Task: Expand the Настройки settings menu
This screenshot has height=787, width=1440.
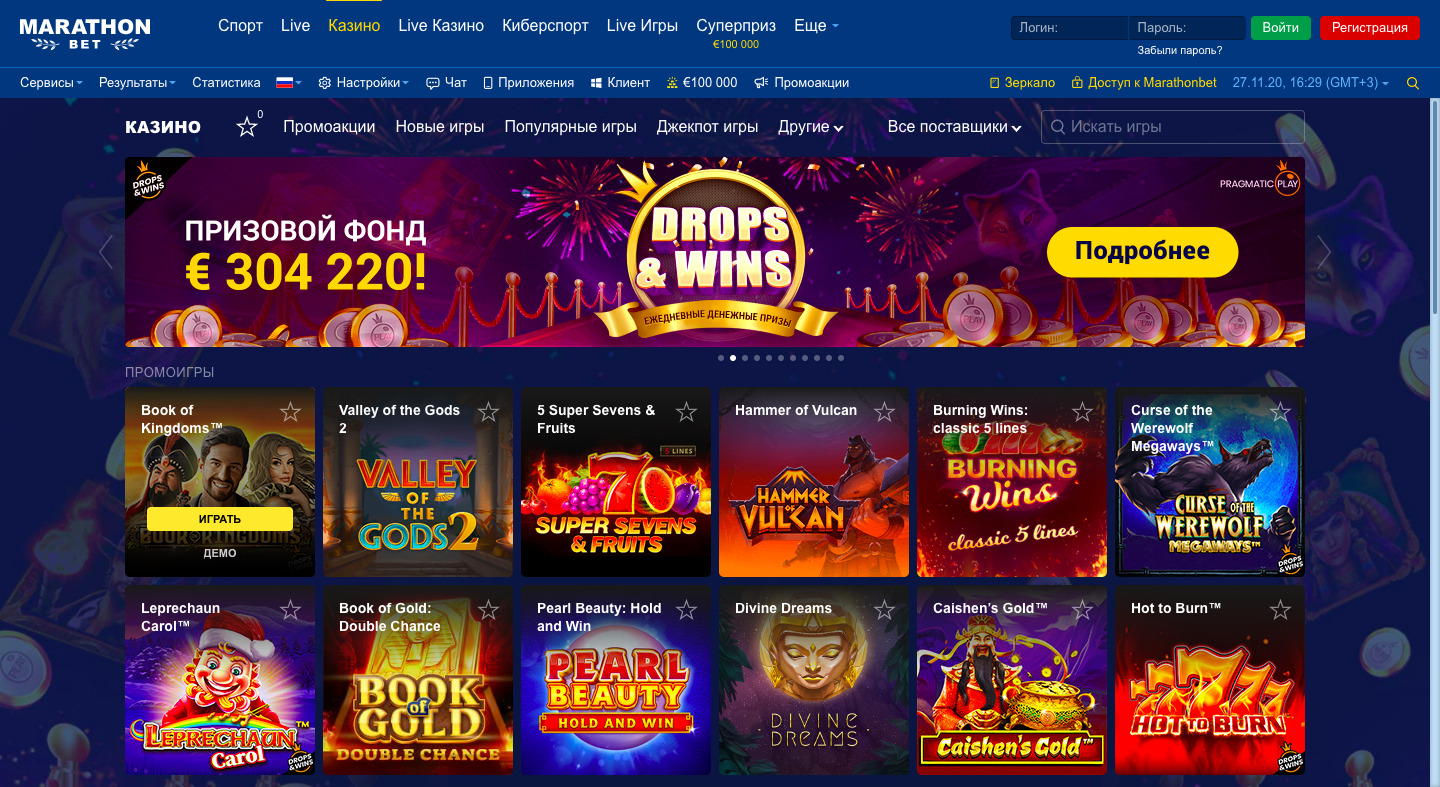Action: pyautogui.click(x=363, y=83)
